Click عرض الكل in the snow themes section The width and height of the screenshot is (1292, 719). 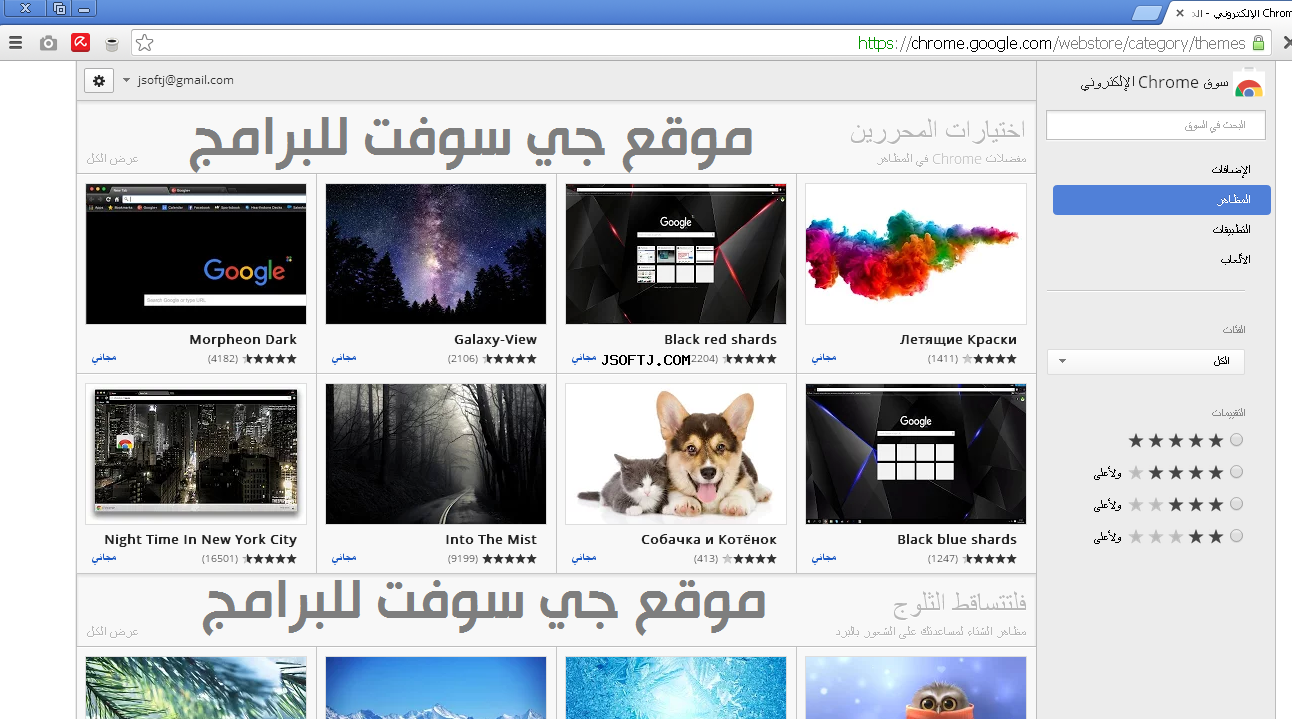tap(112, 632)
